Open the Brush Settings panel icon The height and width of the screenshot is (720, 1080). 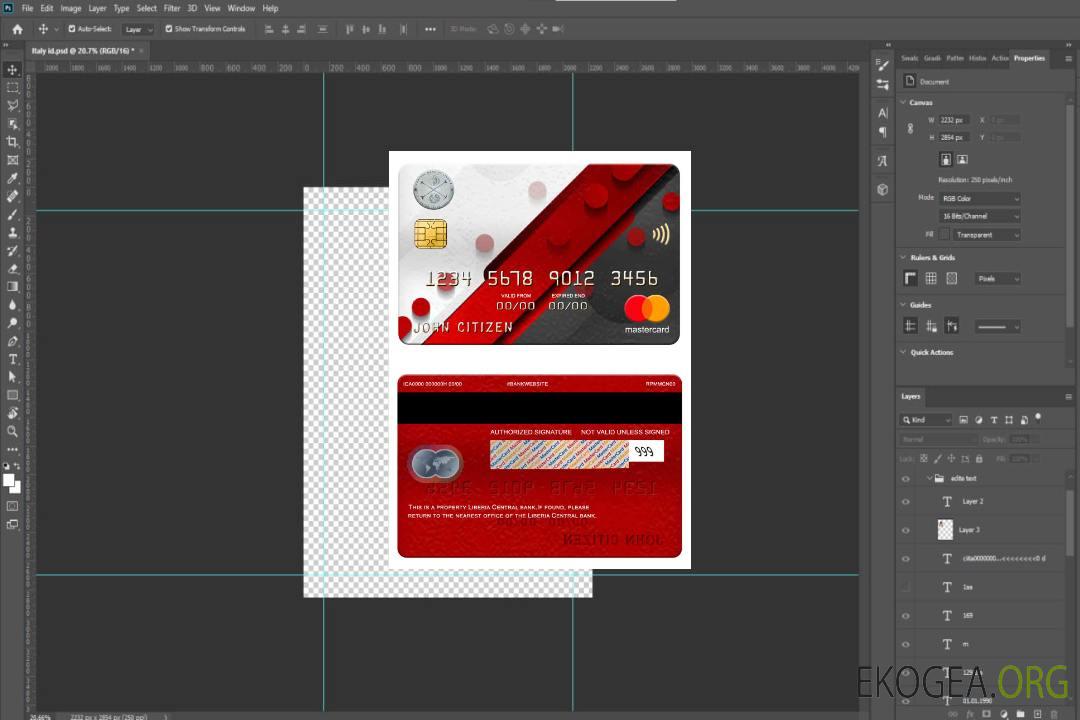(882, 65)
